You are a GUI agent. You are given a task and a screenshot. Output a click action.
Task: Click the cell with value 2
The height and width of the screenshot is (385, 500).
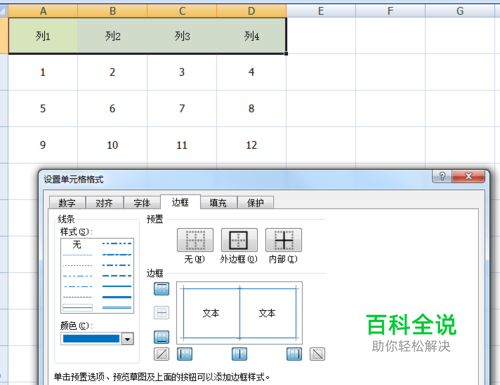[113, 72]
